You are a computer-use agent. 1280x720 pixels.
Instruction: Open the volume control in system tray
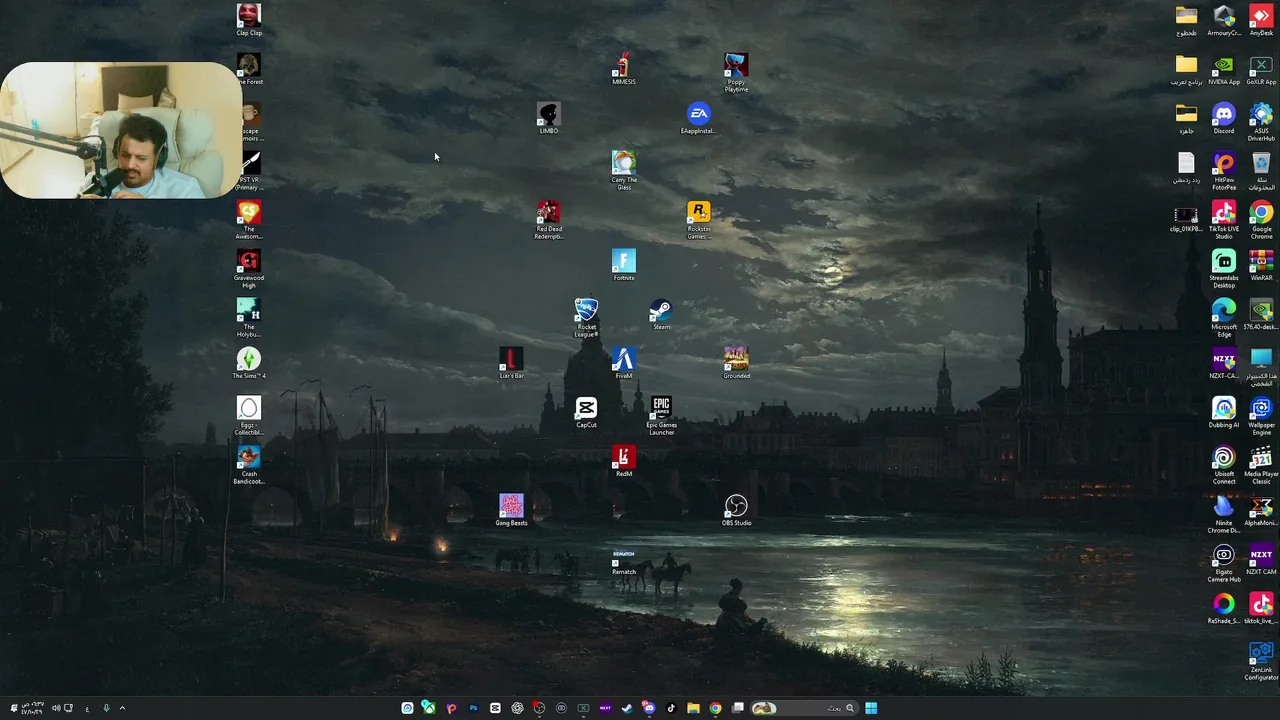pyautogui.click(x=56, y=708)
